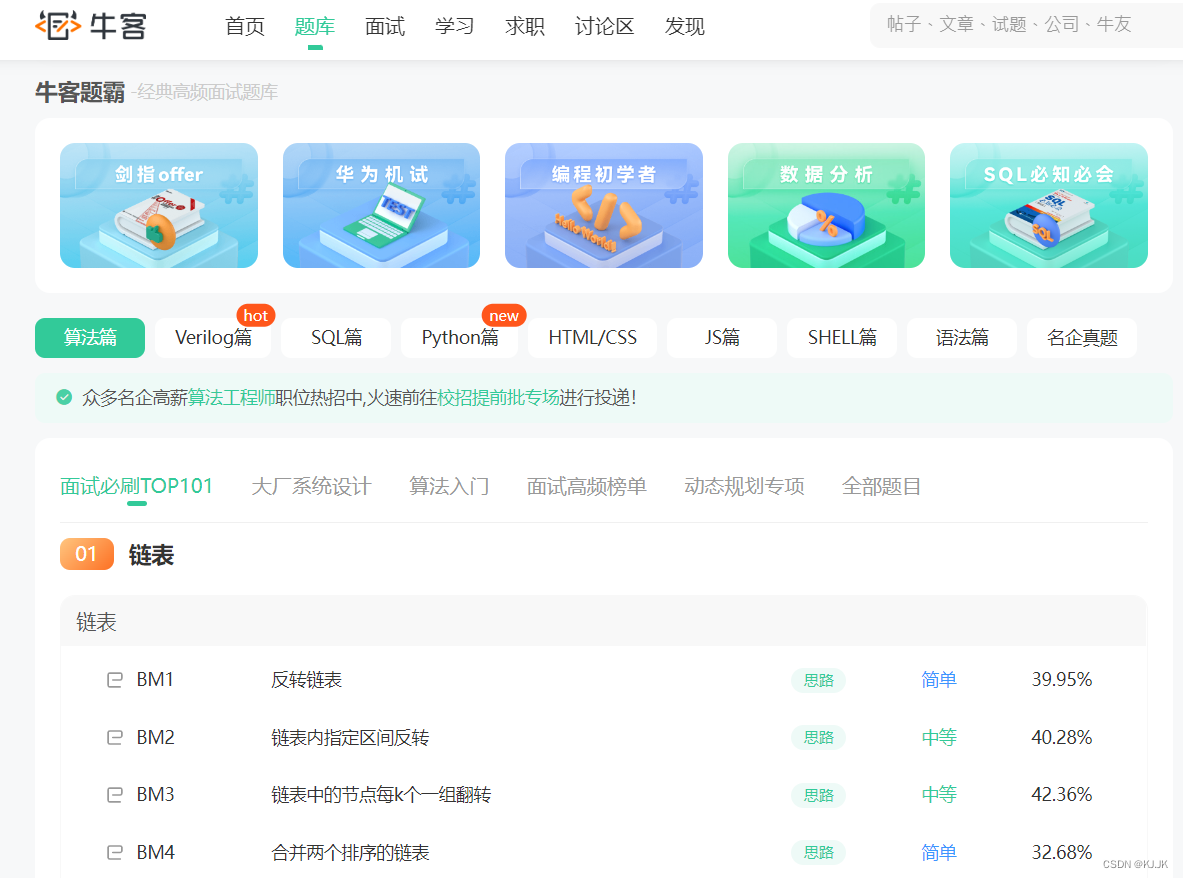This screenshot has height=878, width=1183.
Task: Select 题库 in the top navigation
Action: [315, 26]
